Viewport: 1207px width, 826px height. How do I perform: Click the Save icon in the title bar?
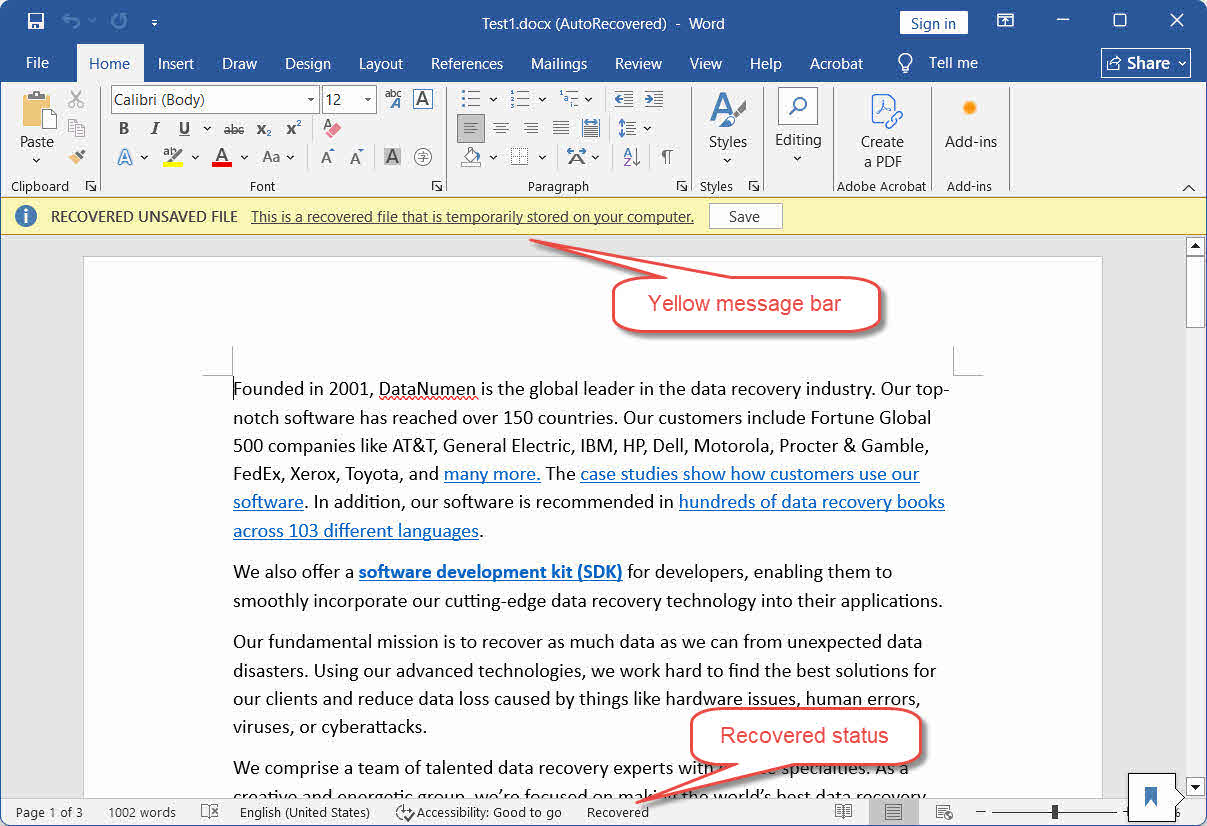[x=36, y=21]
